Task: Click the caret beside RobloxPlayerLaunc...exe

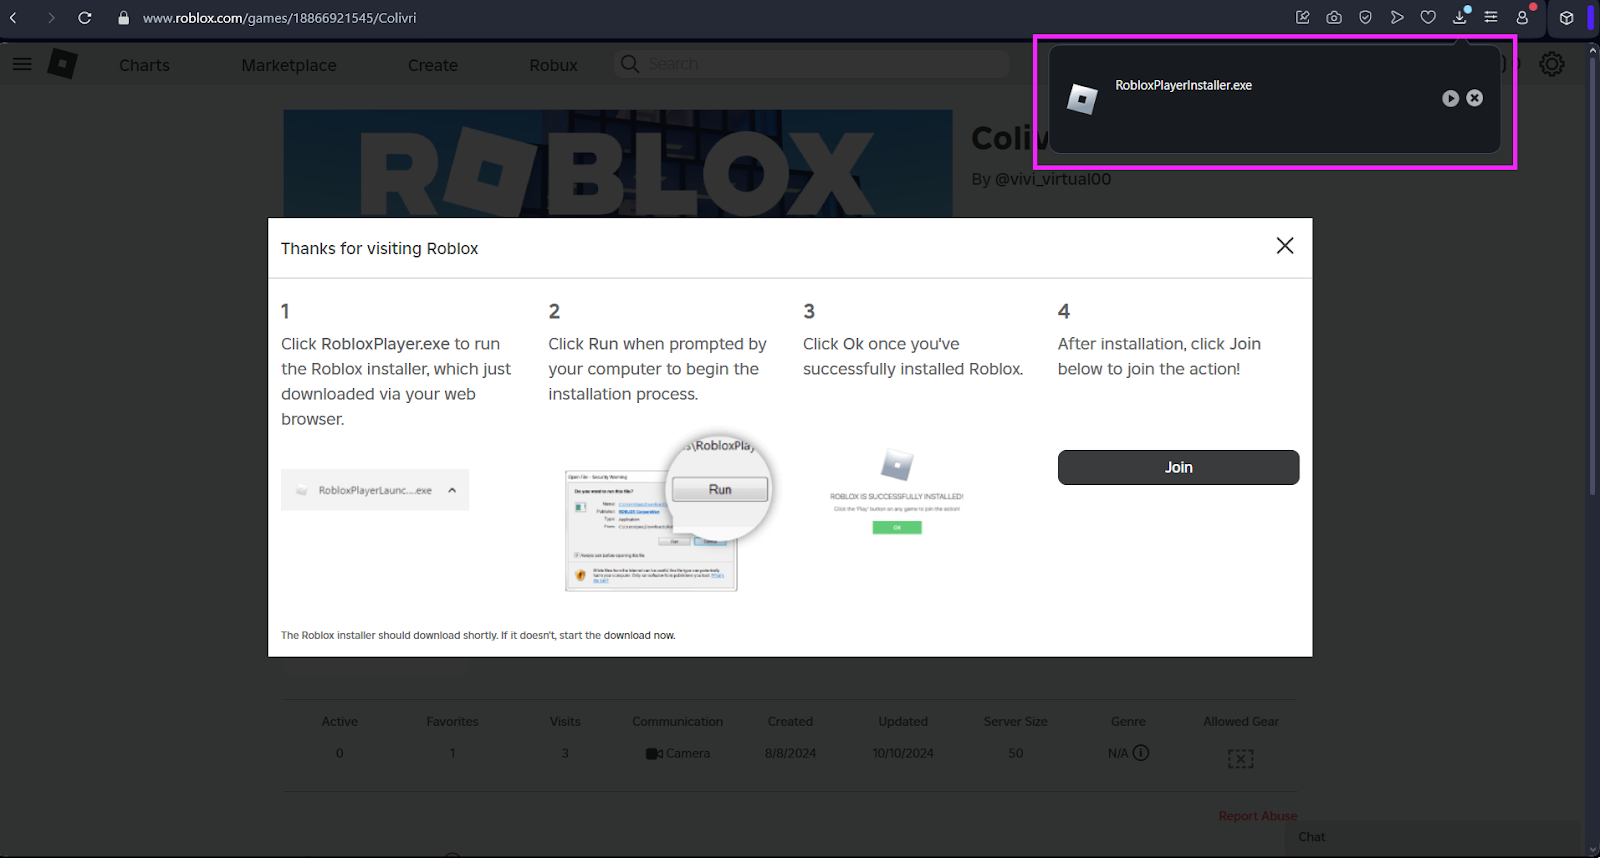Action: tap(452, 490)
